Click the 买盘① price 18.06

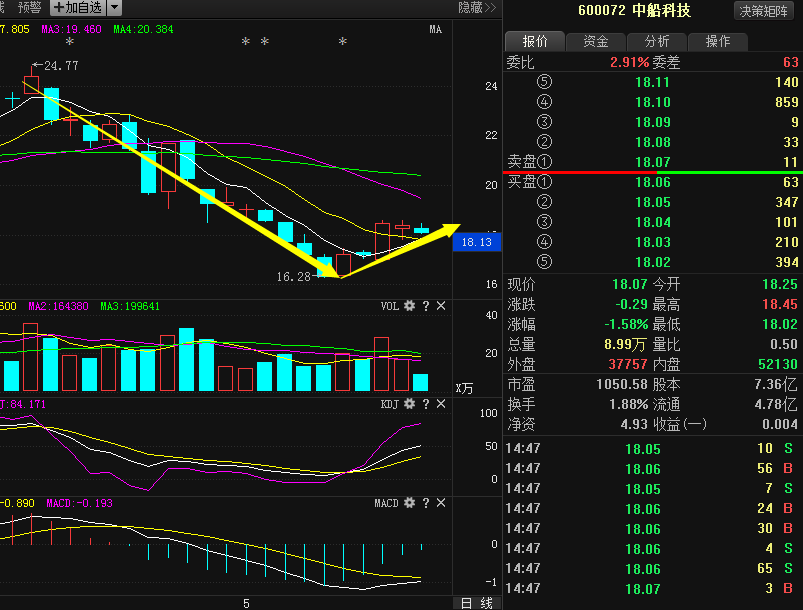[652, 182]
